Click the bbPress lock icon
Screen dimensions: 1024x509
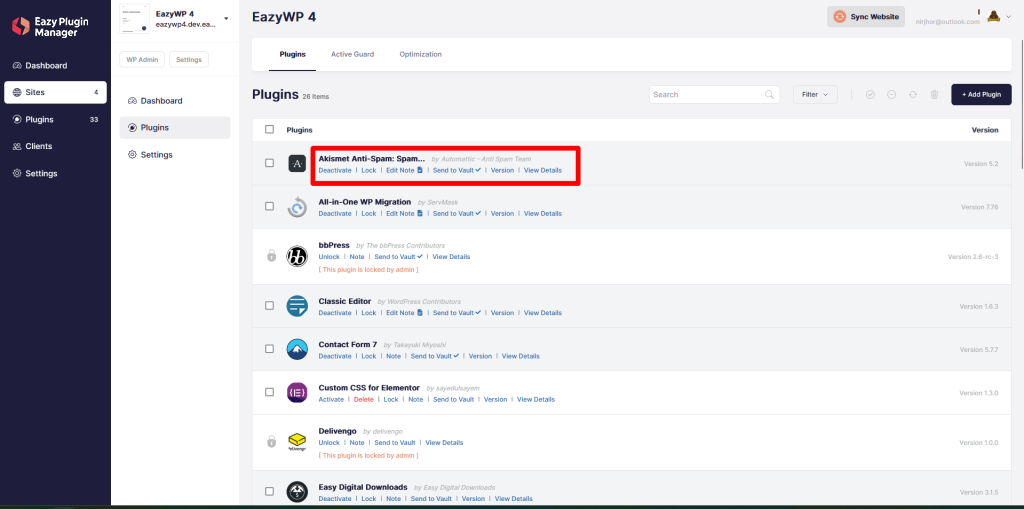click(272, 255)
